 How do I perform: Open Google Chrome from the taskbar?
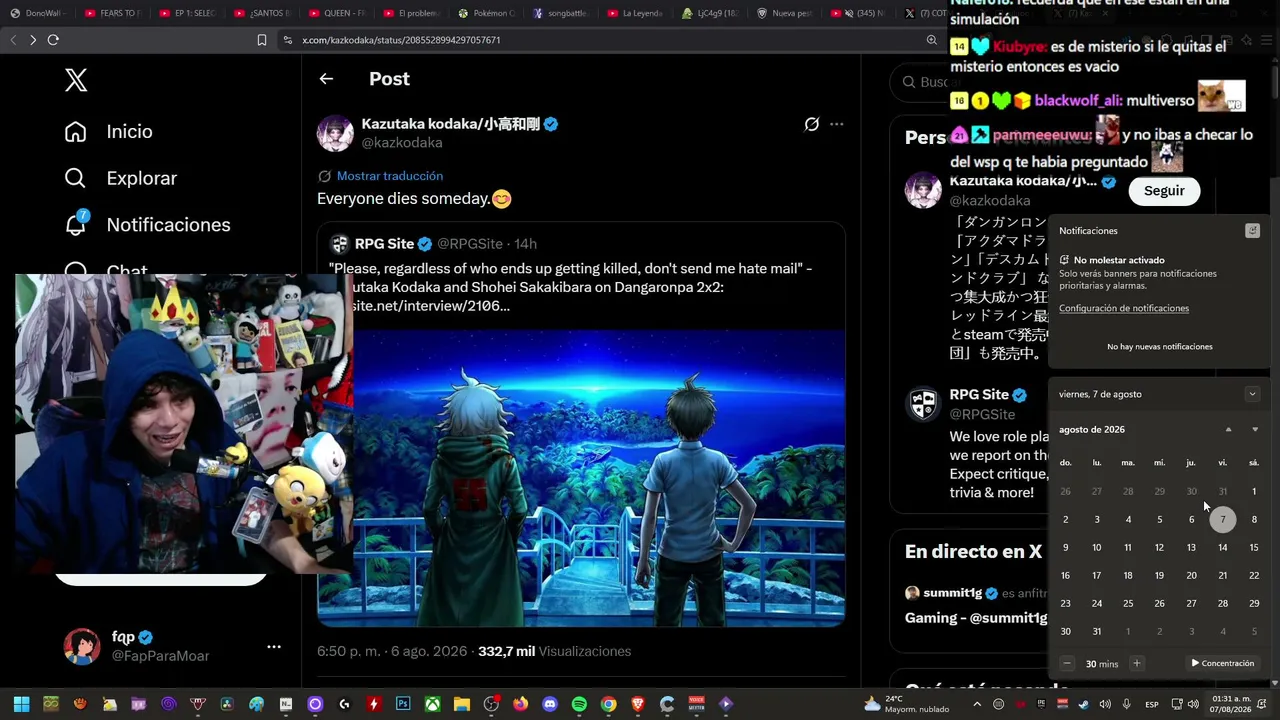[609, 704]
